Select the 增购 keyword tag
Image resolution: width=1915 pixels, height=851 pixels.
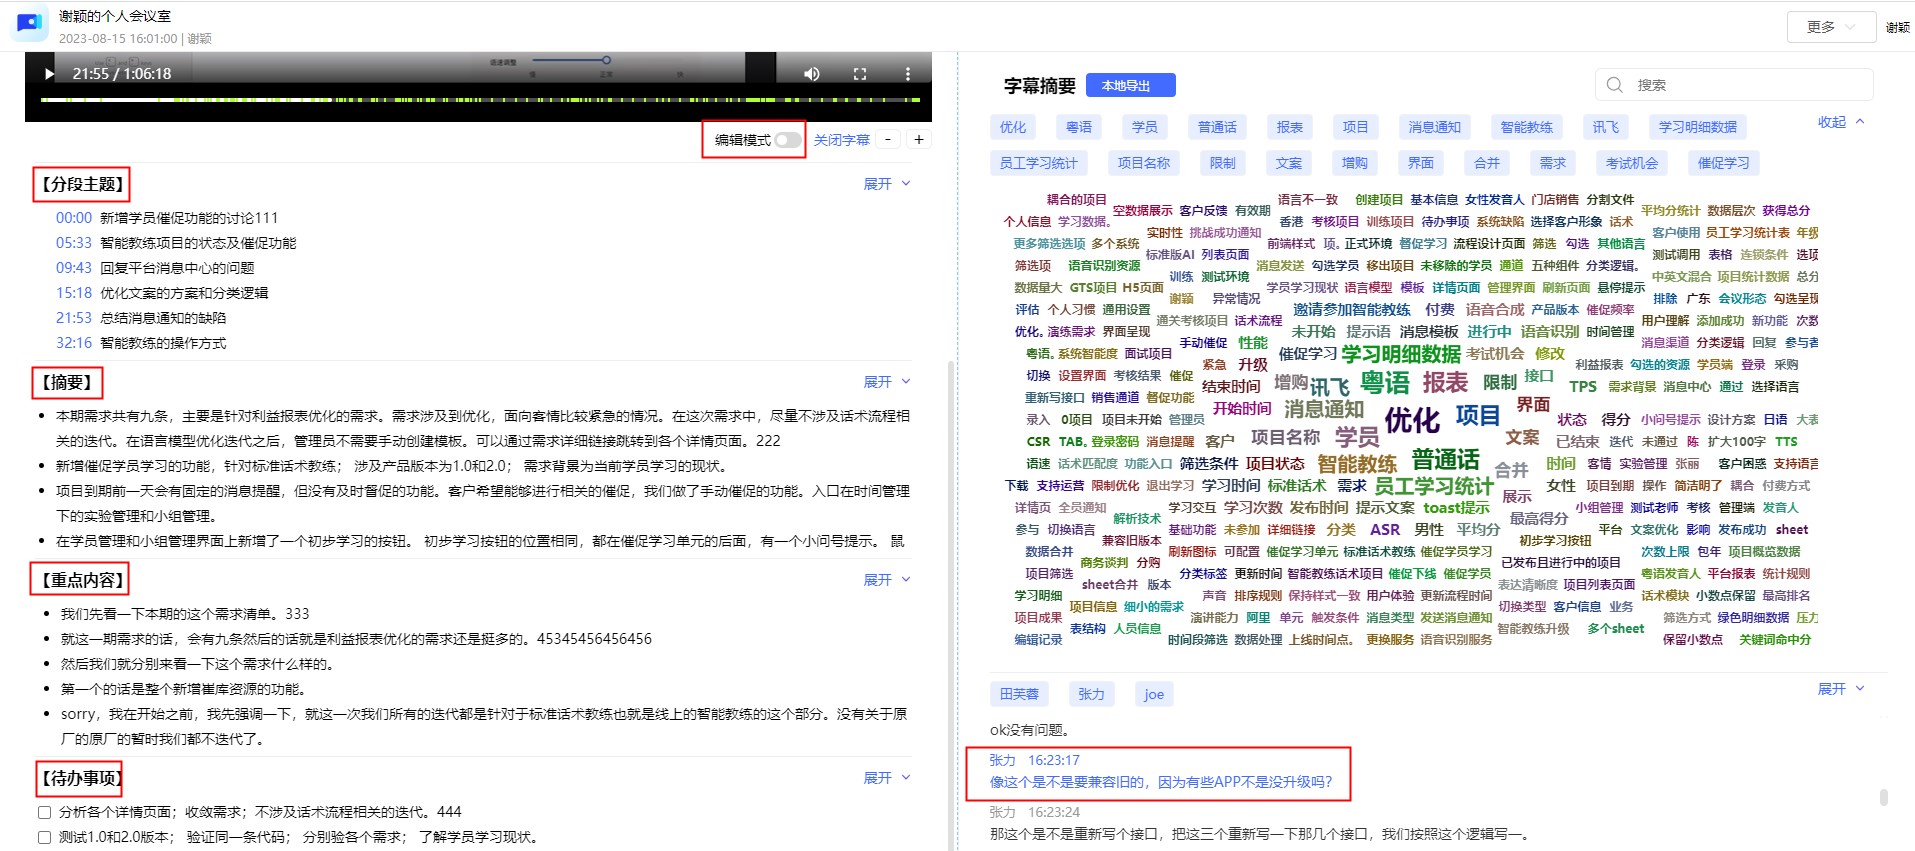(x=1355, y=163)
